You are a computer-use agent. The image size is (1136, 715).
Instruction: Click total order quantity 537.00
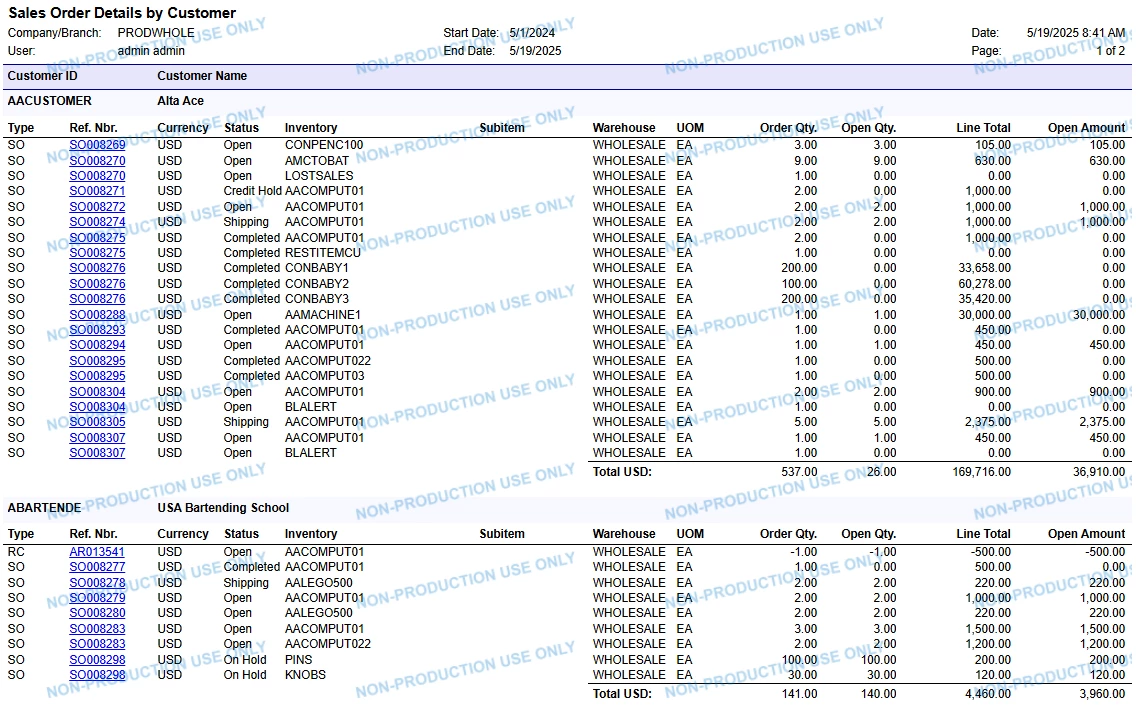coord(799,472)
